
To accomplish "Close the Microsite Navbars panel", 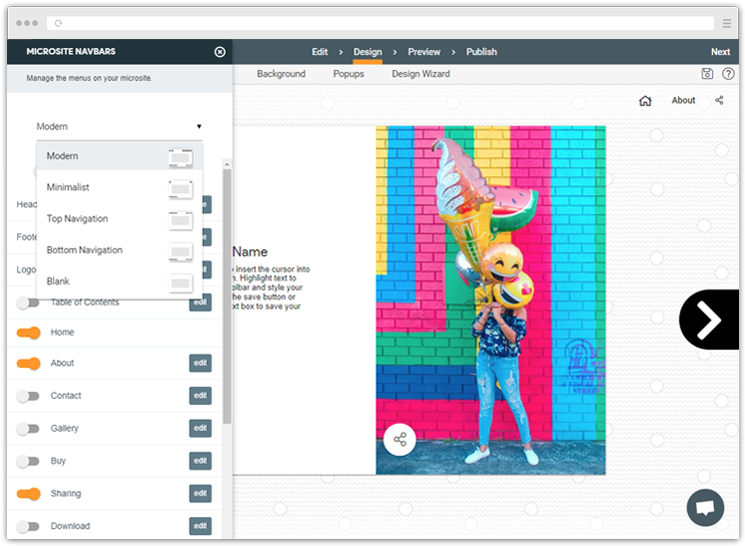I will (220, 52).
